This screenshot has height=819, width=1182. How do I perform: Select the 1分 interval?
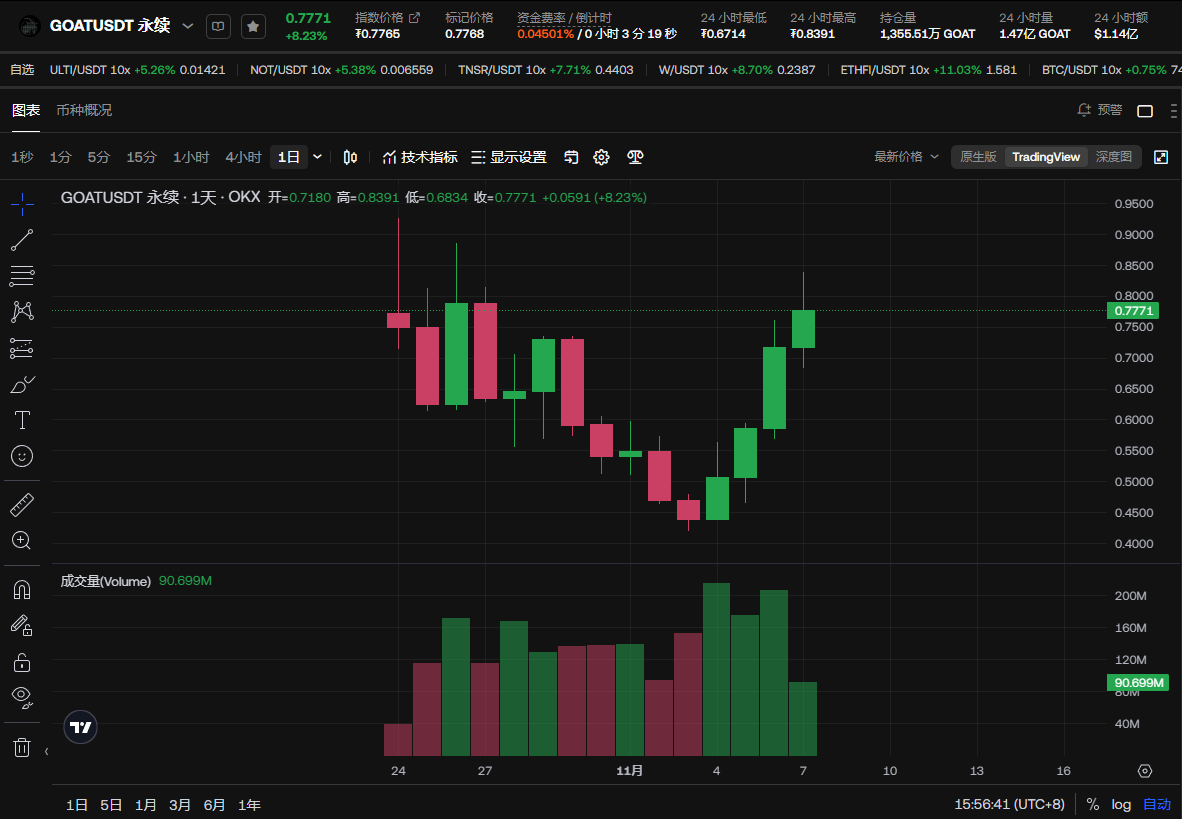pyautogui.click(x=60, y=157)
